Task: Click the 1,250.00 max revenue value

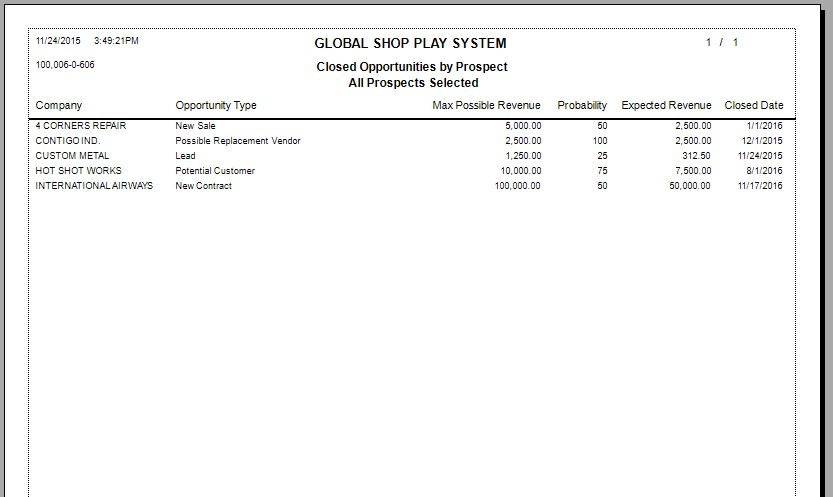Action: coord(523,156)
